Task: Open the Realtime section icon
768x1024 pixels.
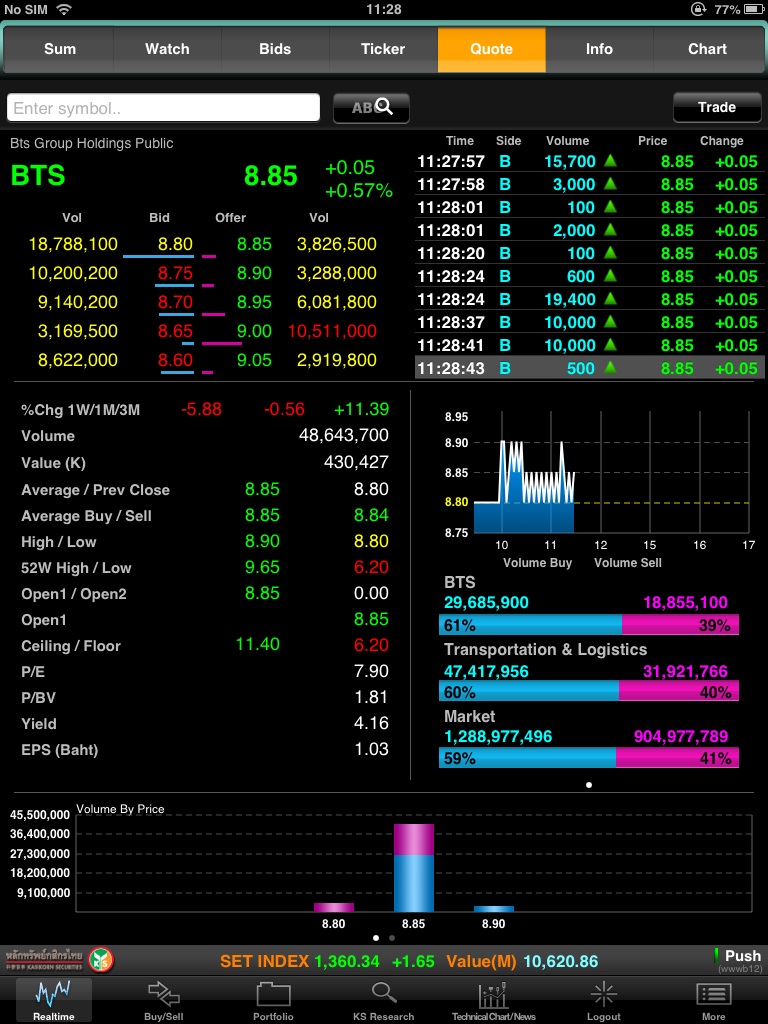Action: (54, 1000)
